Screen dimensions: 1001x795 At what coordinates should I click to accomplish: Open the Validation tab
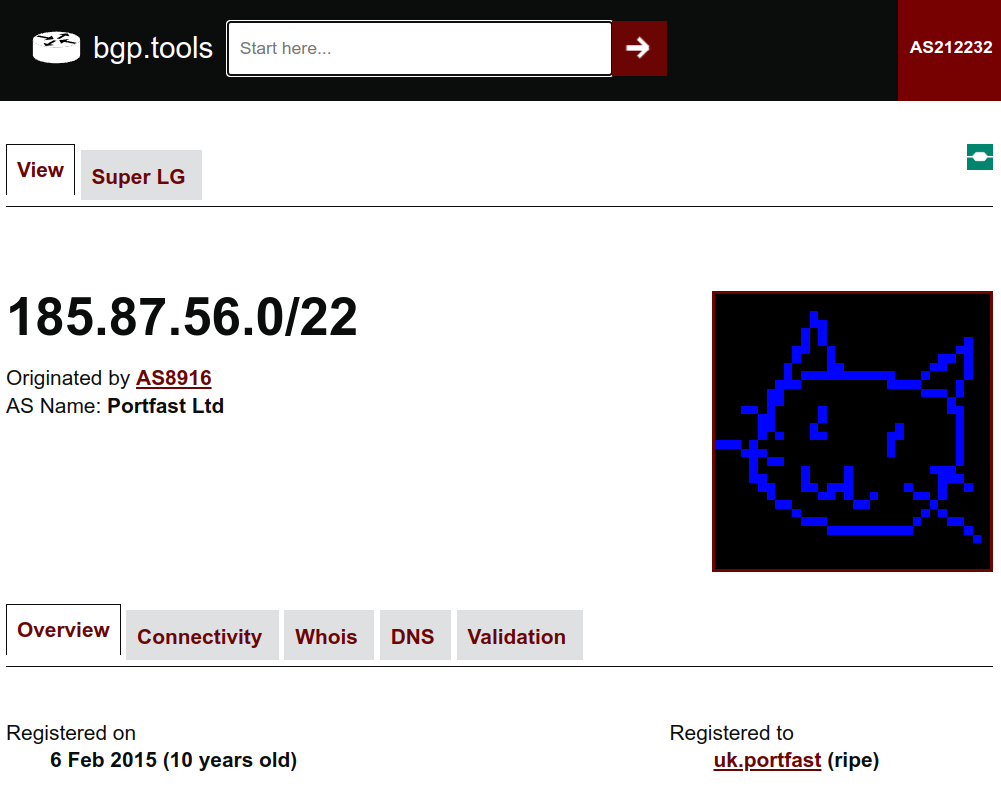pos(519,635)
